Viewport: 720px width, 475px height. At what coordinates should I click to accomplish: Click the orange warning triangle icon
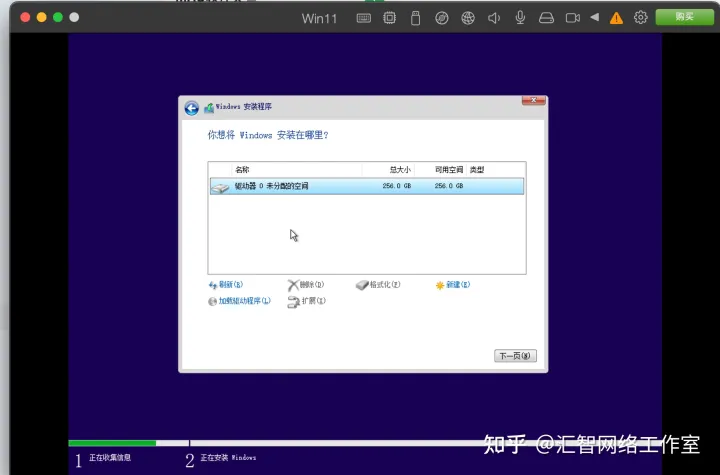[616, 18]
